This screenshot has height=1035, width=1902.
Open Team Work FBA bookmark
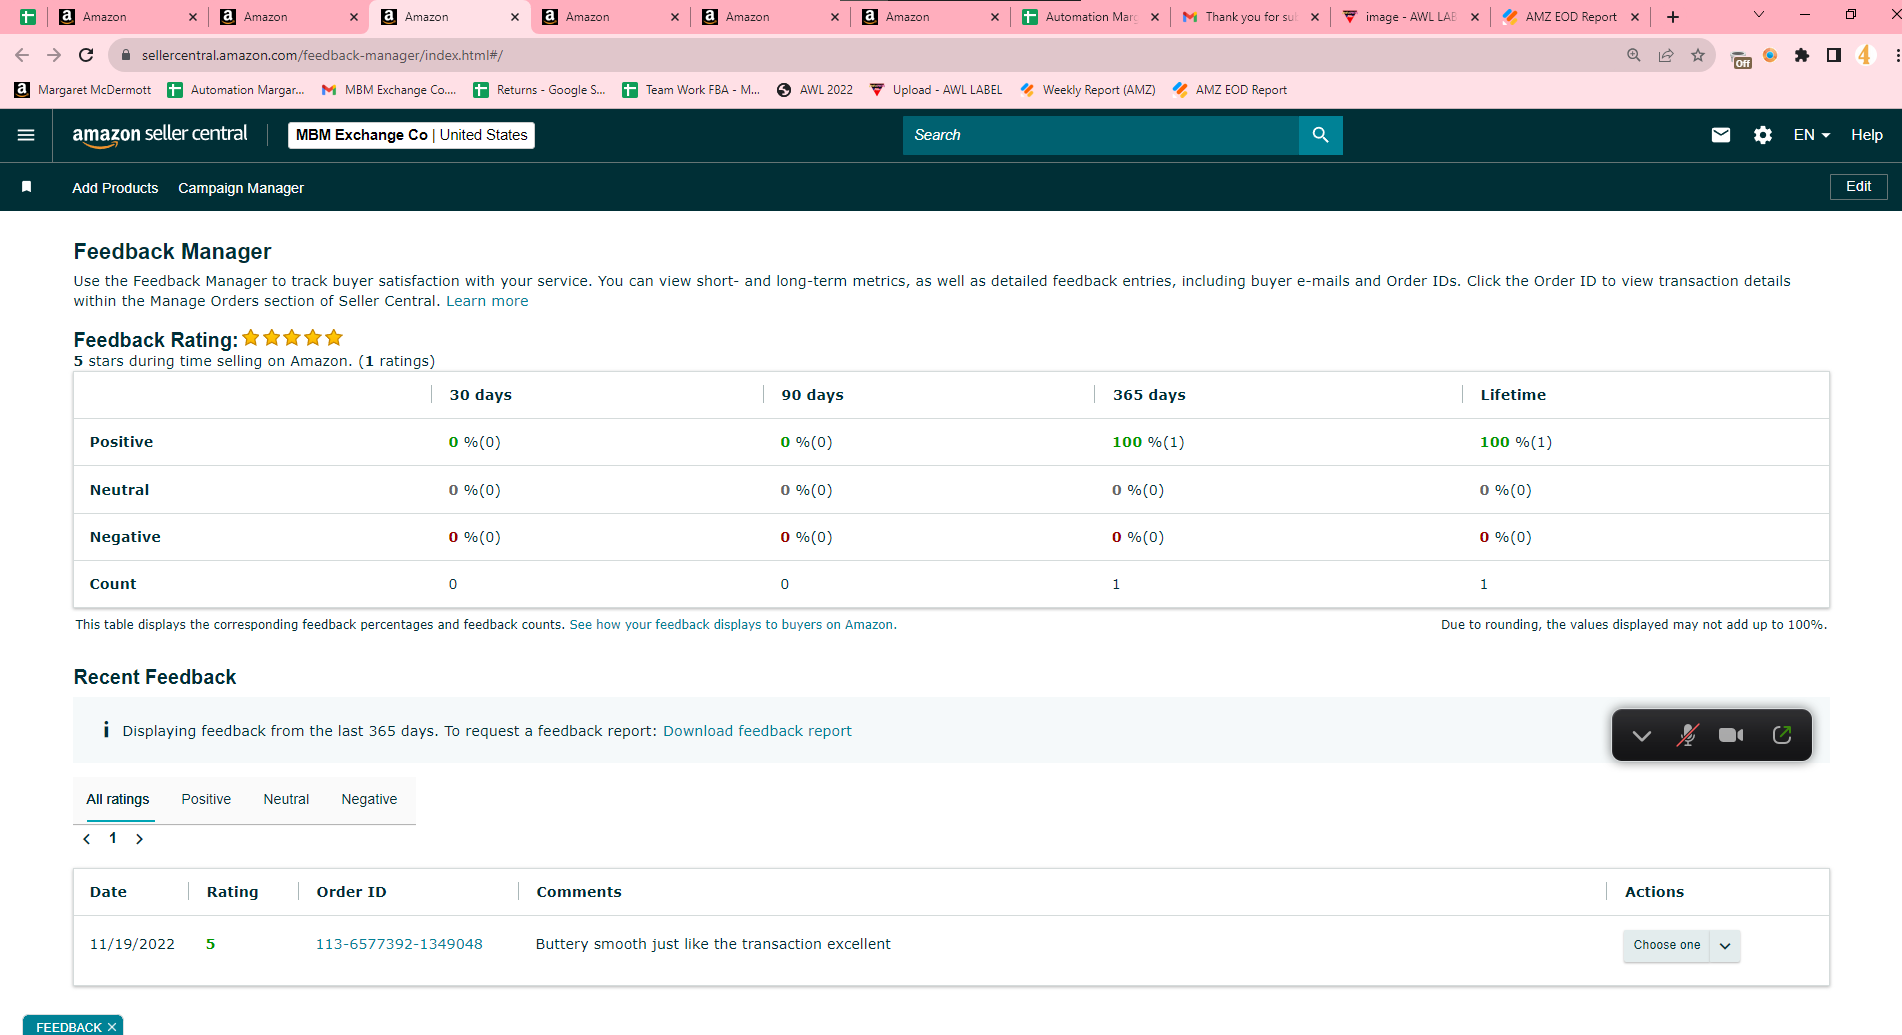click(691, 90)
